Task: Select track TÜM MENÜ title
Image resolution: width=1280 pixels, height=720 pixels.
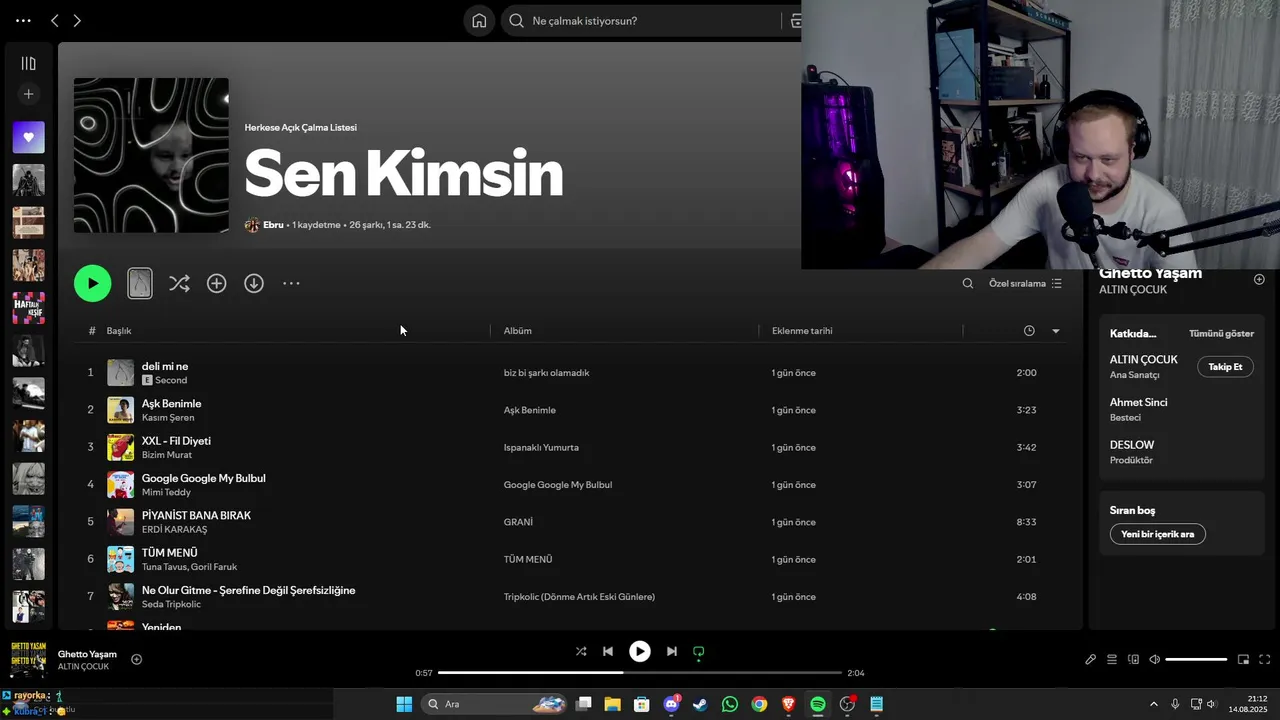Action: [x=170, y=553]
